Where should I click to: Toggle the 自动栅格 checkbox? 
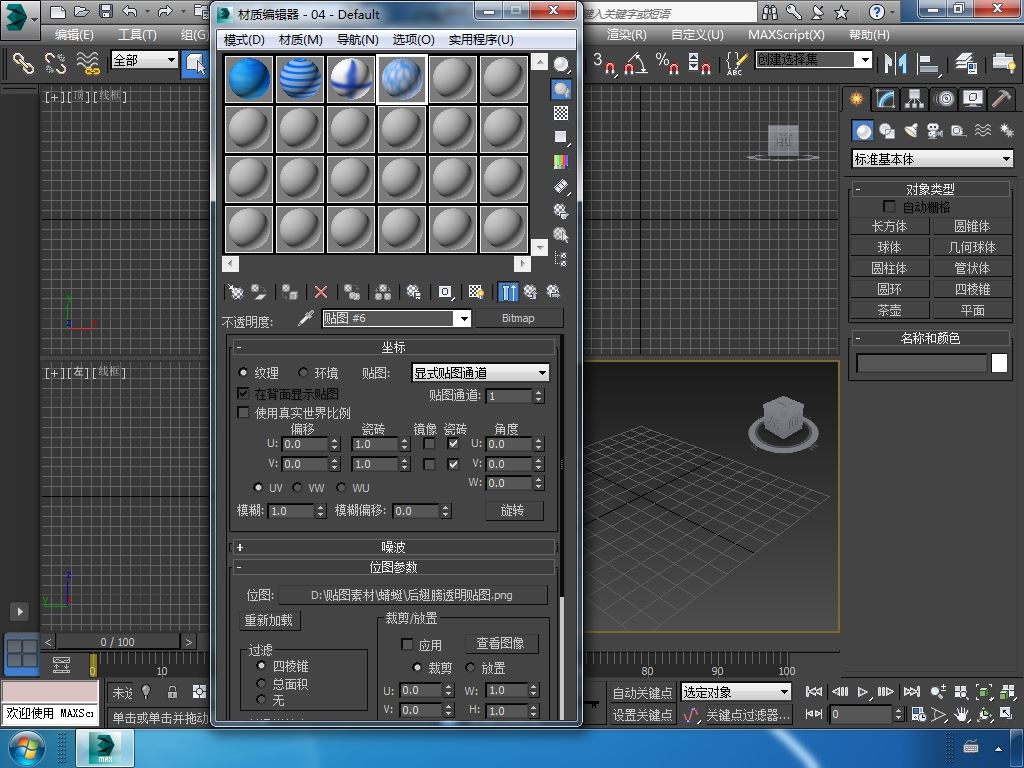[x=888, y=207]
